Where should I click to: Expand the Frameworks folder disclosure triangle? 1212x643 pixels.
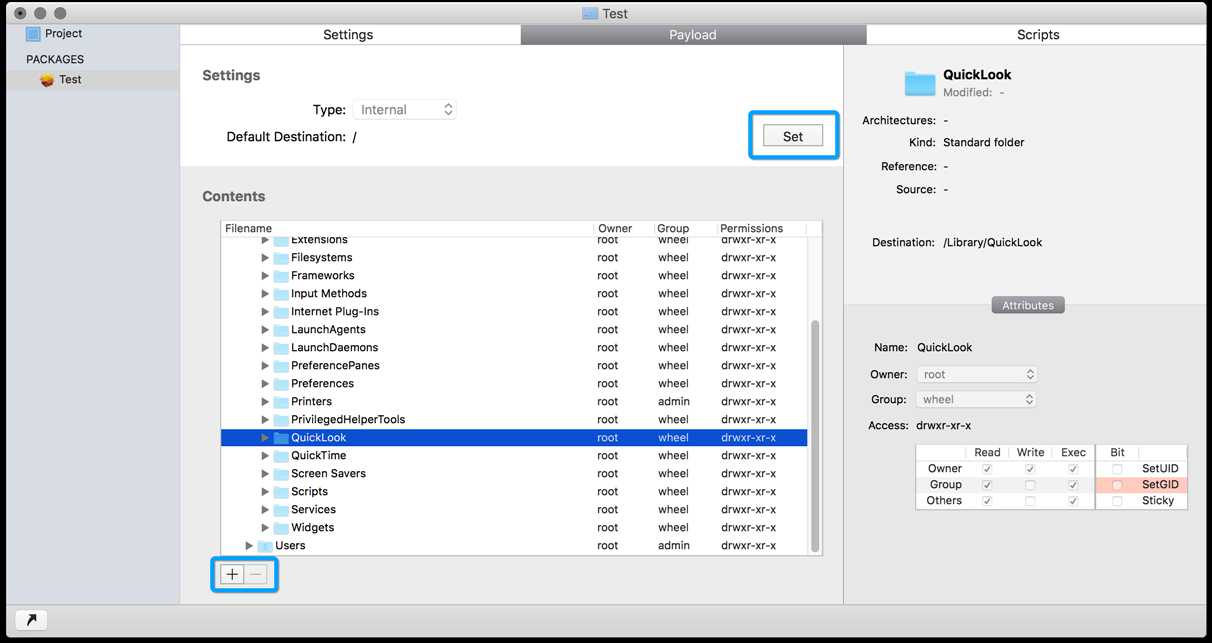pyautogui.click(x=265, y=276)
